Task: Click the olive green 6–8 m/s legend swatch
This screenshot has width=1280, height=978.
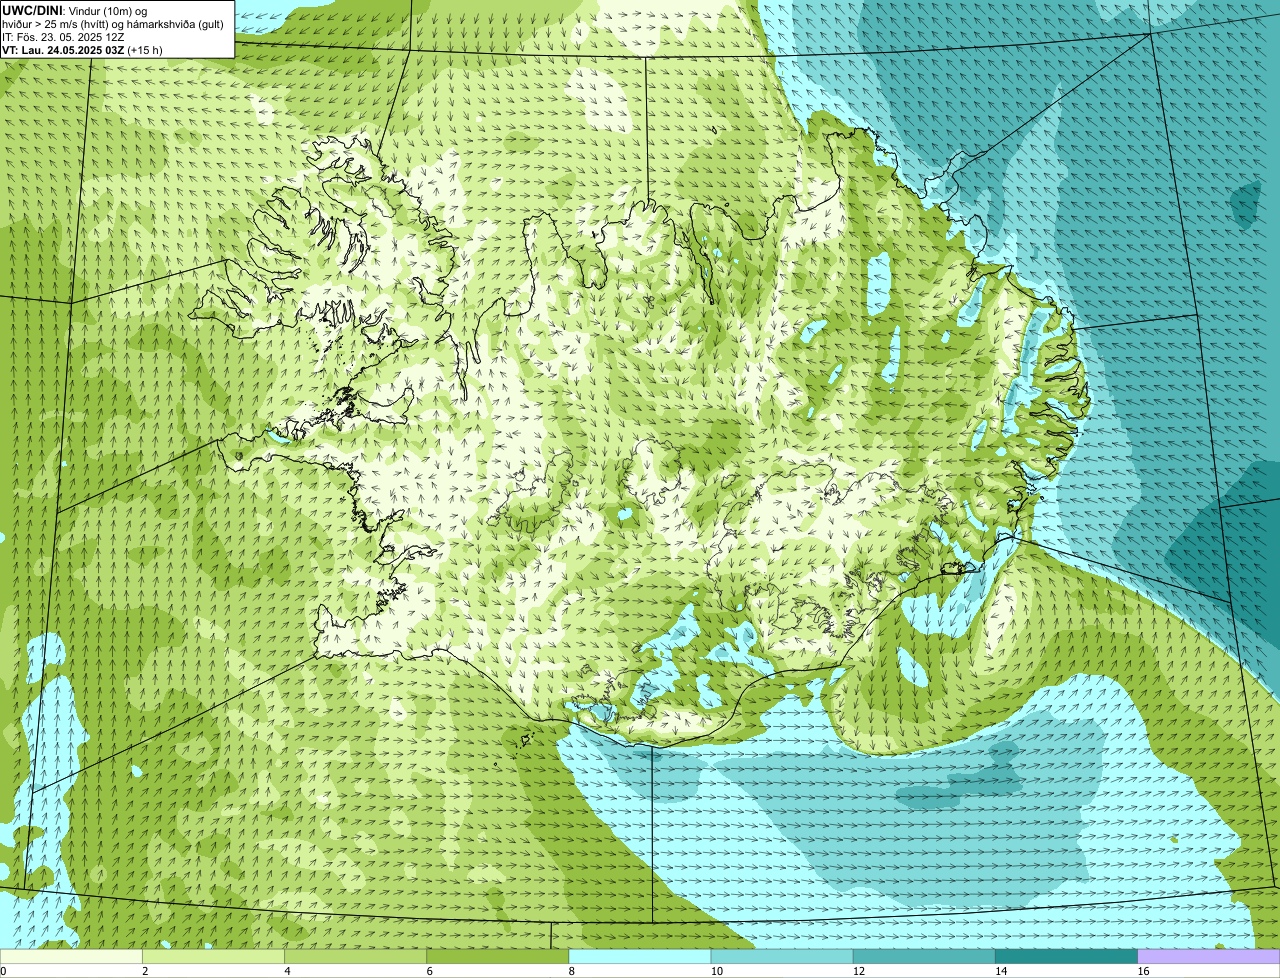Action: (x=497, y=956)
